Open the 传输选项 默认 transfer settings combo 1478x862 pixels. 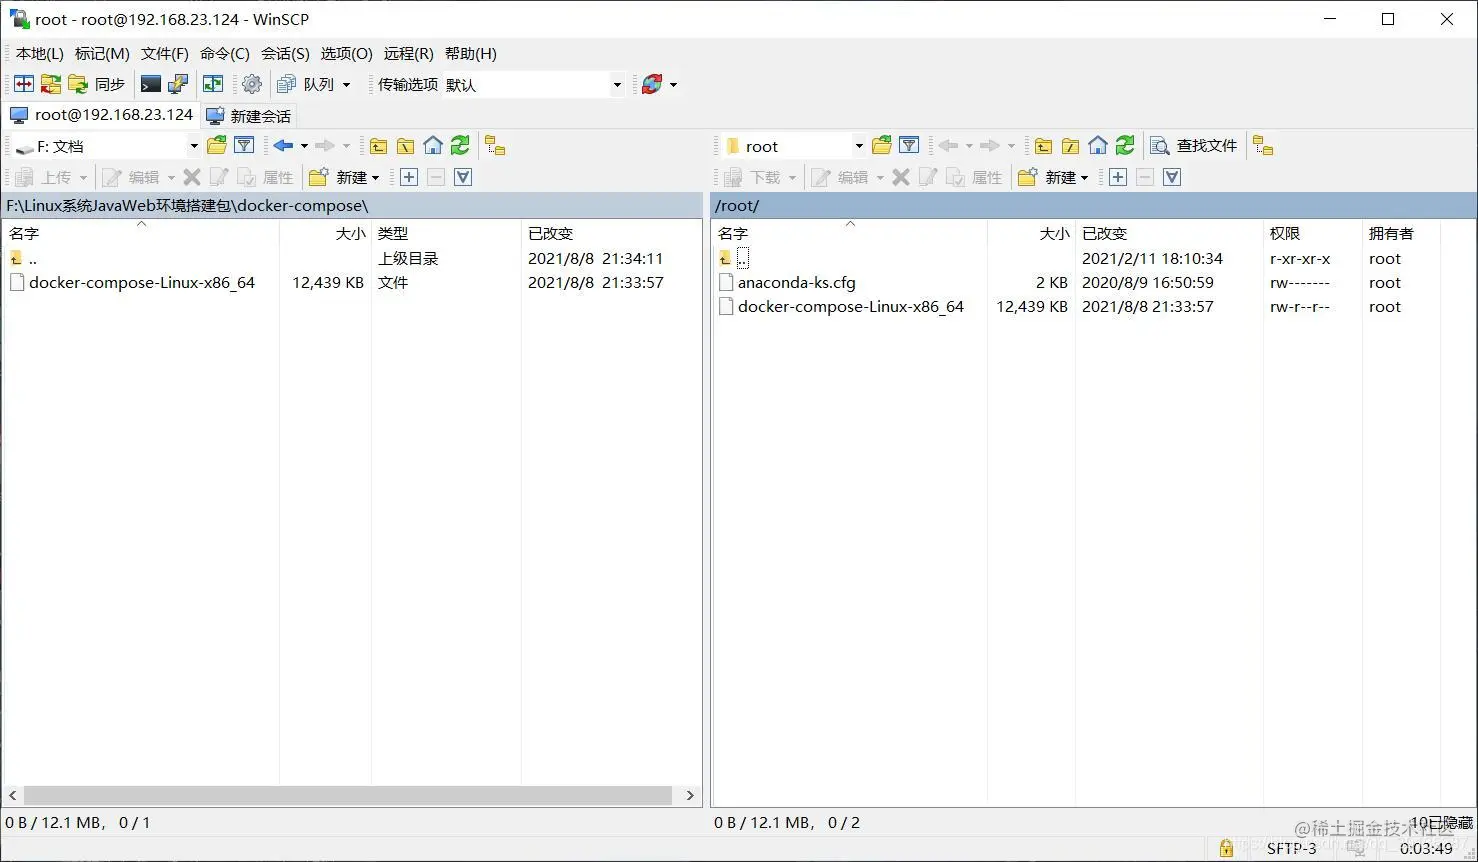click(x=533, y=85)
